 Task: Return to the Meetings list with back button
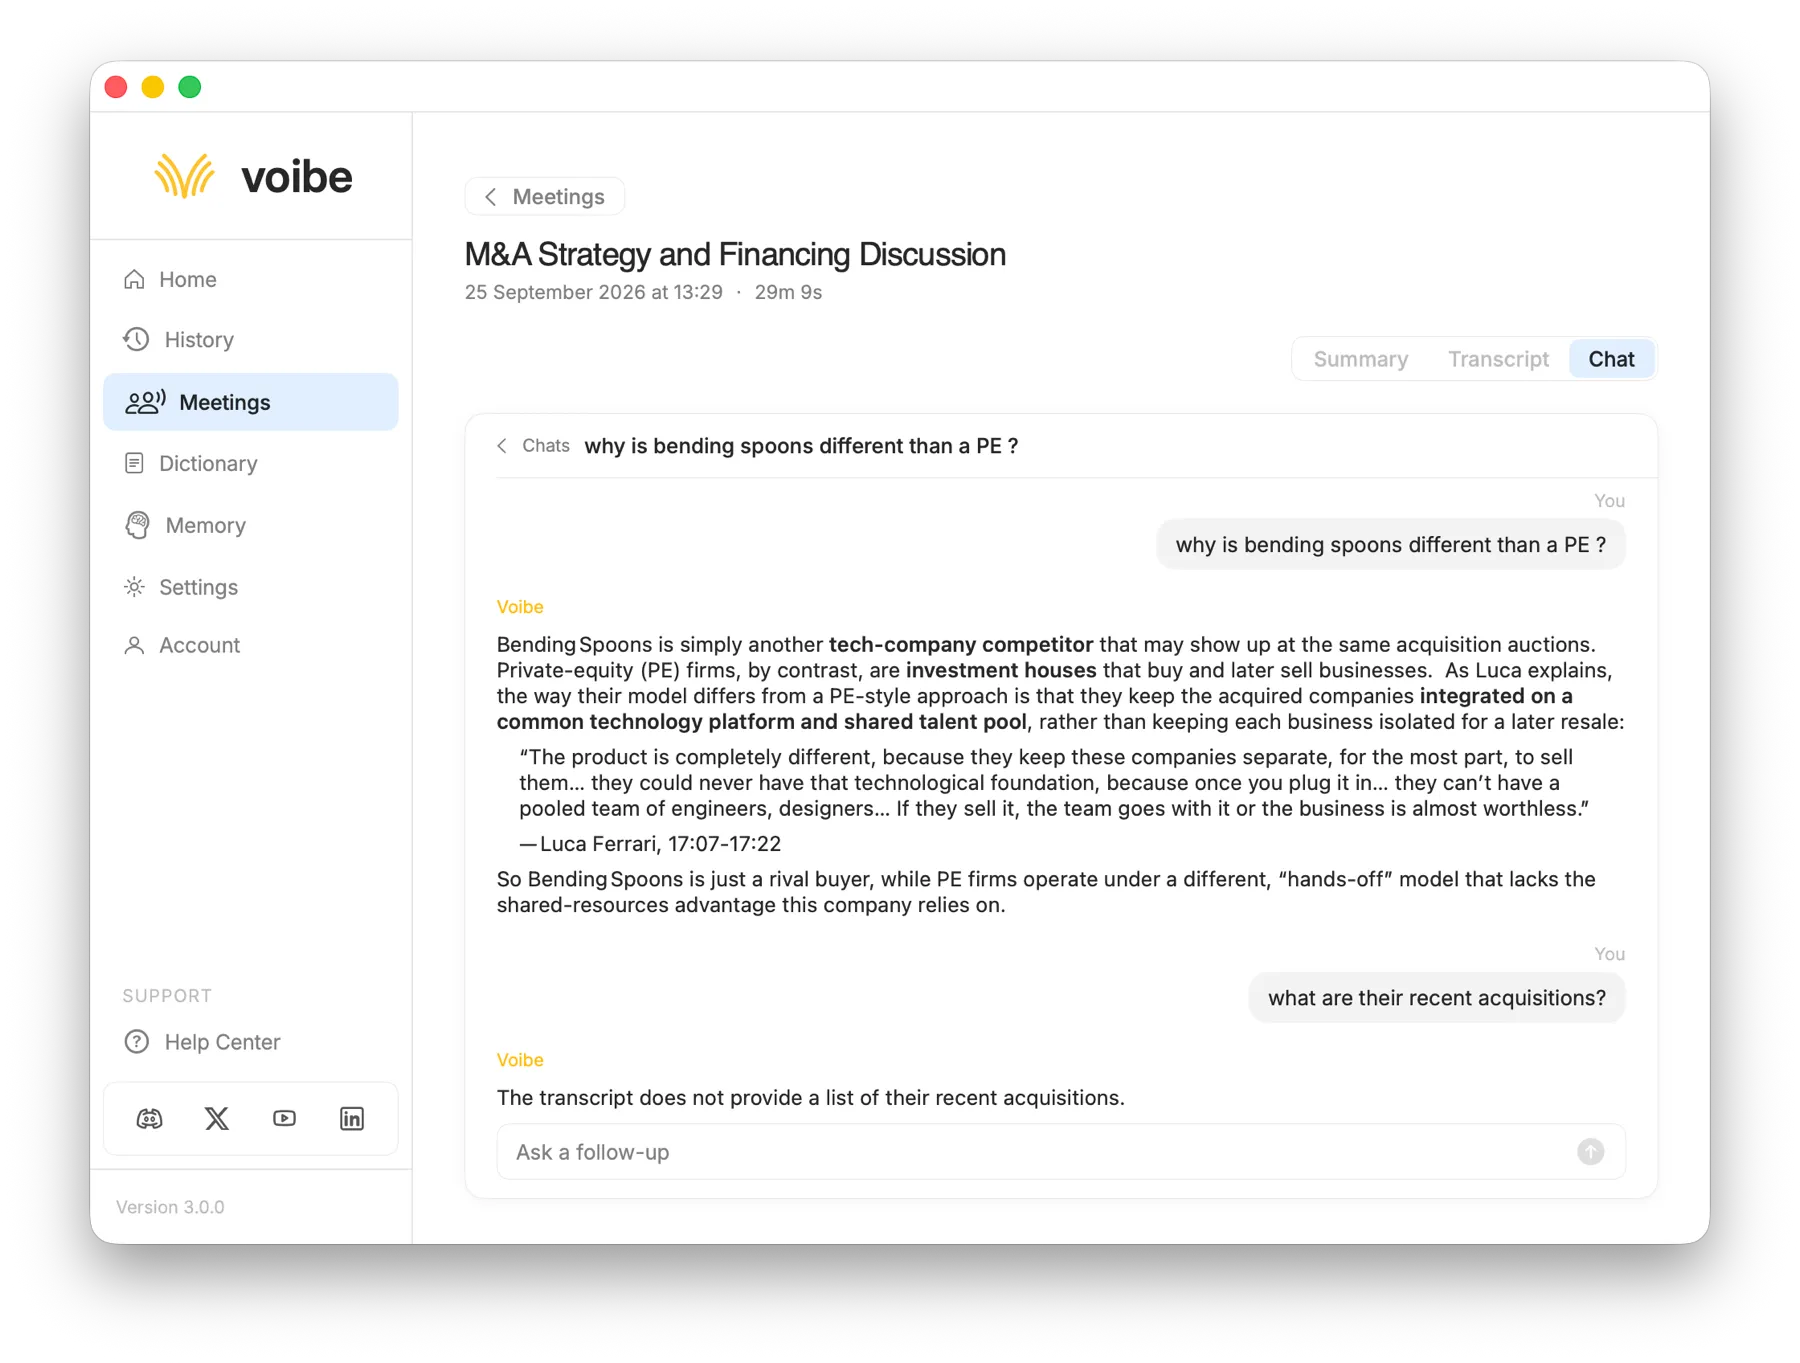point(545,196)
